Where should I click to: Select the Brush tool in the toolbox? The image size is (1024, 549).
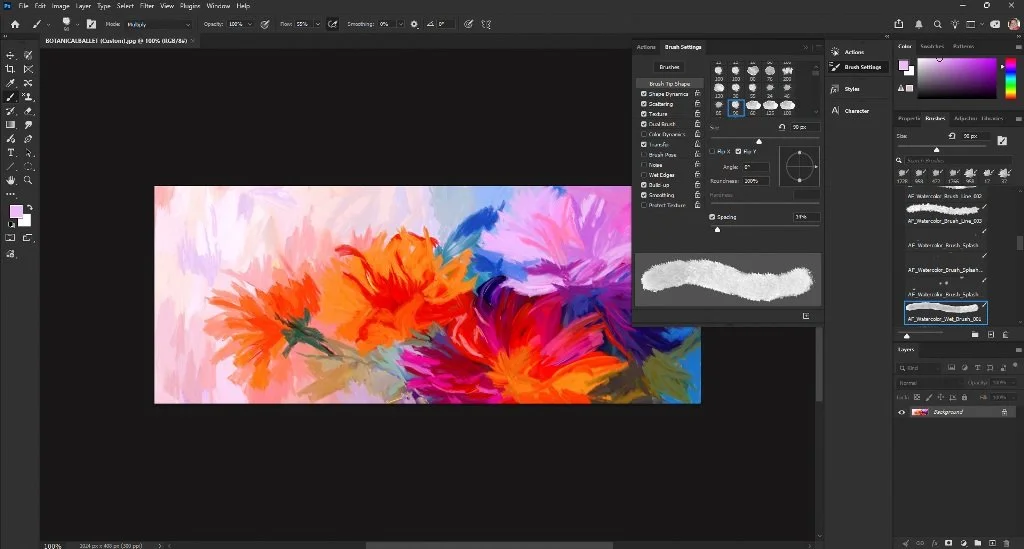[x=10, y=97]
